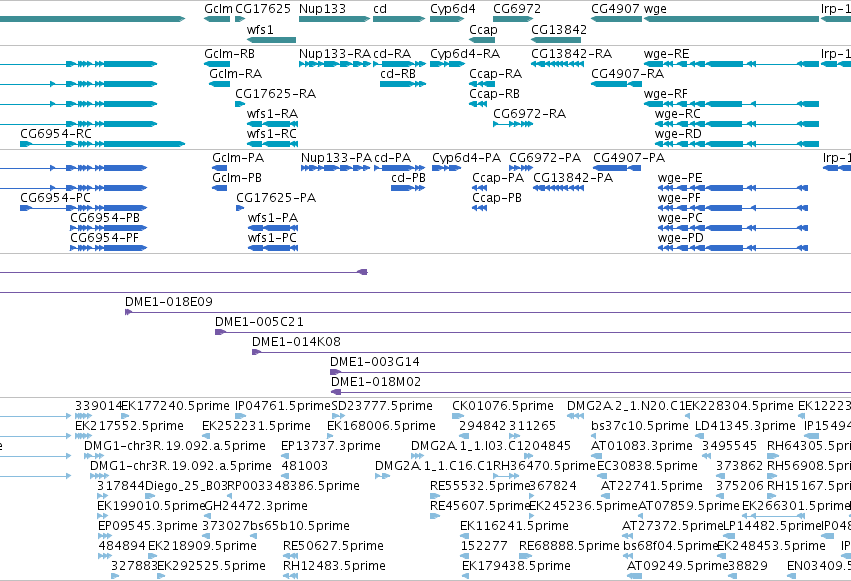Click EST IP04761.5prime

tap(283, 406)
